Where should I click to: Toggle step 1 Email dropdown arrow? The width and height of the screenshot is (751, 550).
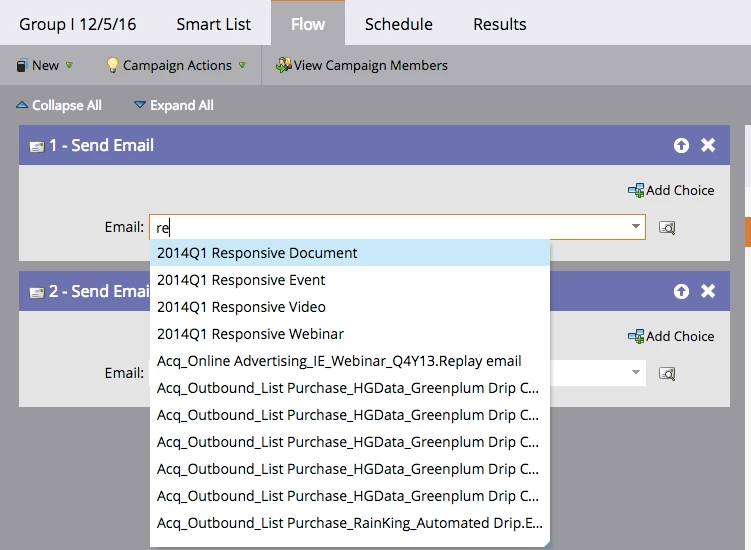click(636, 227)
